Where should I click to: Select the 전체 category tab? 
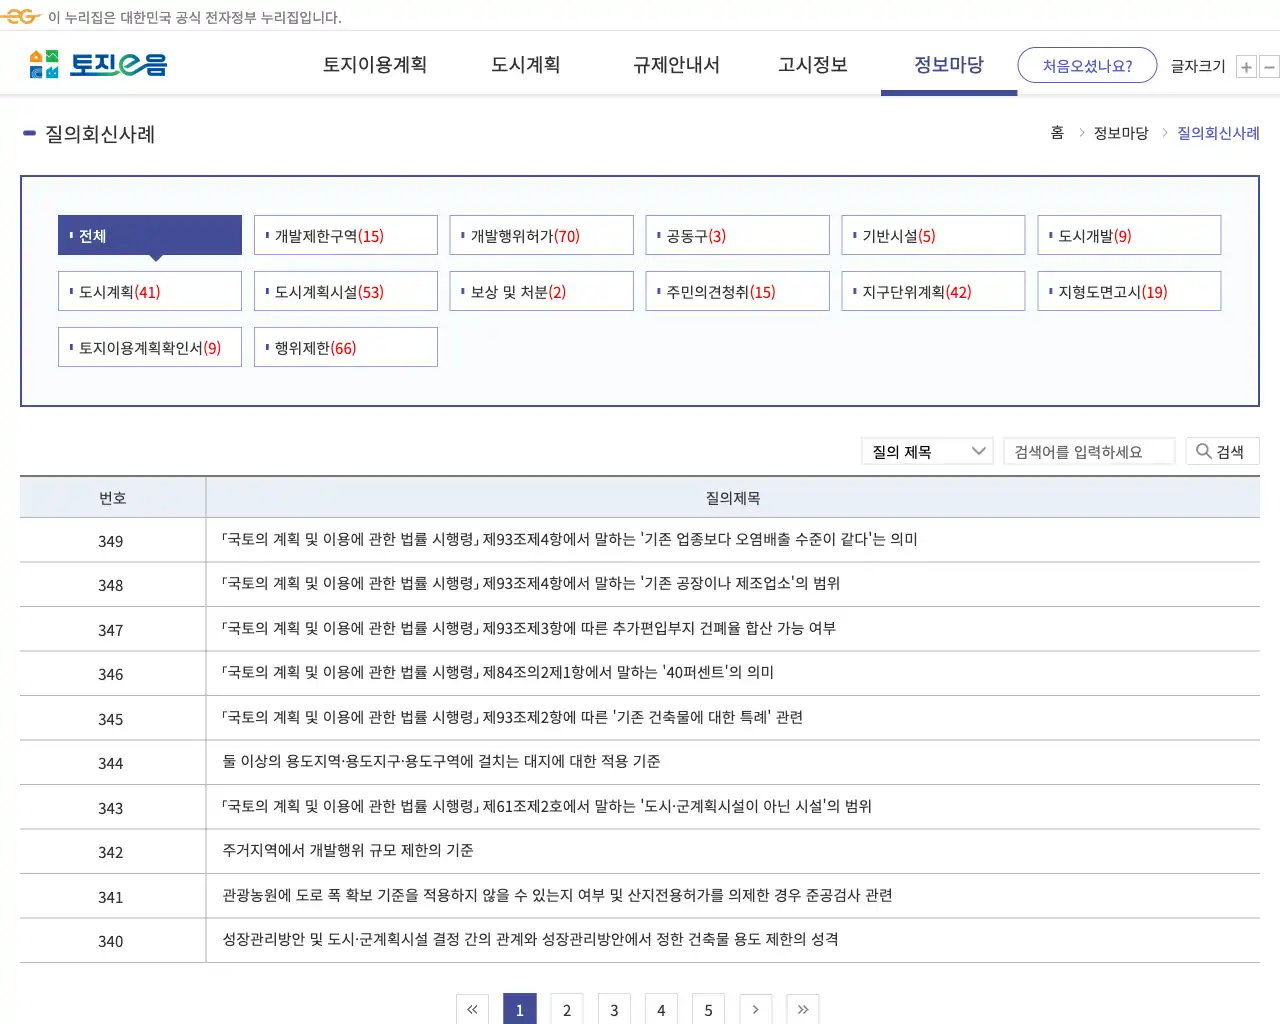click(x=149, y=235)
